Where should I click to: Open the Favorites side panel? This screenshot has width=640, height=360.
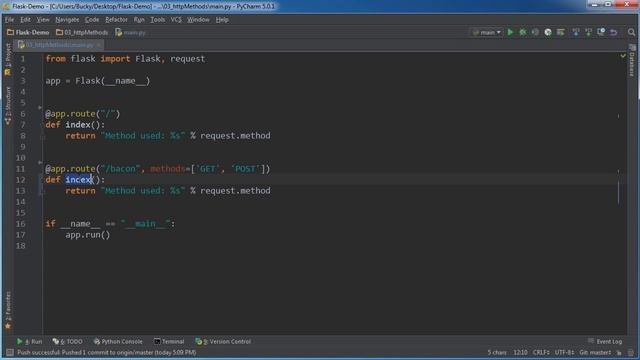coord(8,310)
